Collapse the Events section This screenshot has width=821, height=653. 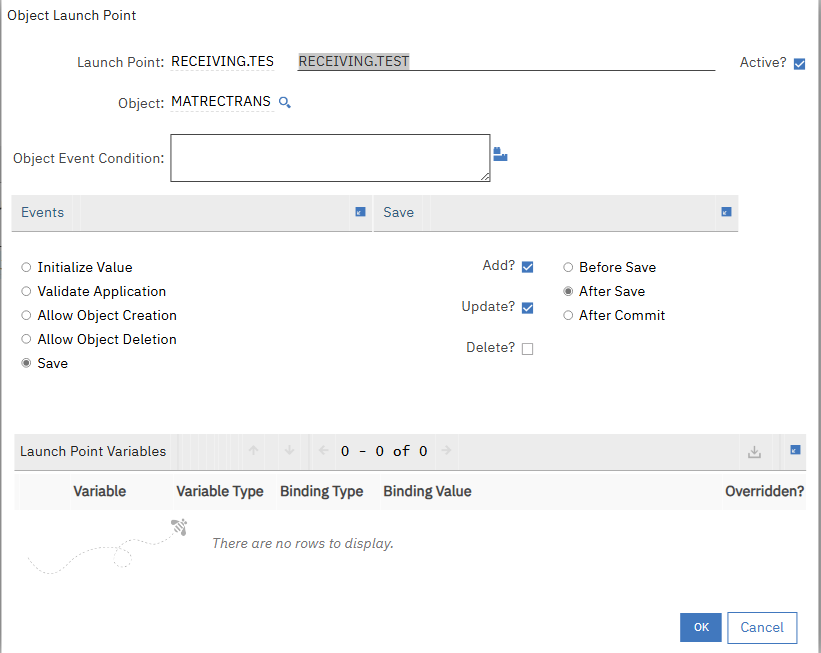click(x=360, y=212)
